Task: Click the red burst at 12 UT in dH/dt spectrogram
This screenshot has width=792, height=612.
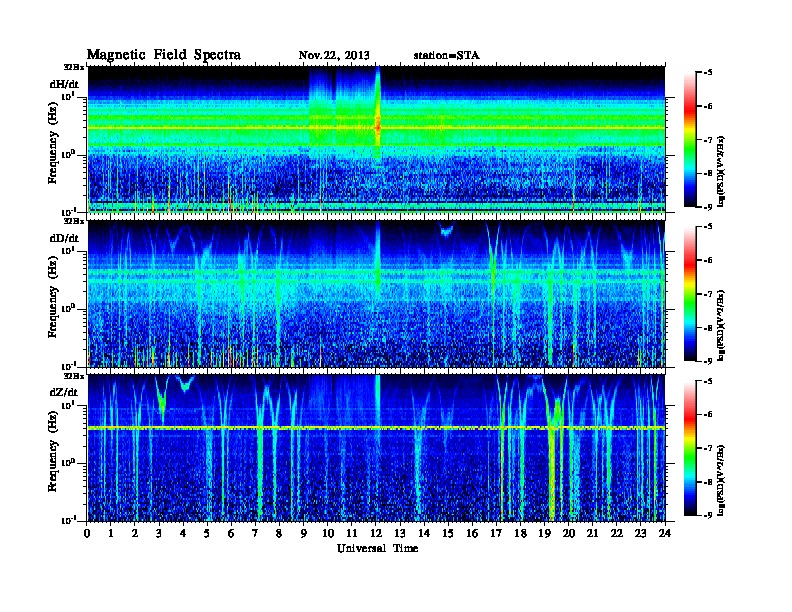Action: click(377, 125)
